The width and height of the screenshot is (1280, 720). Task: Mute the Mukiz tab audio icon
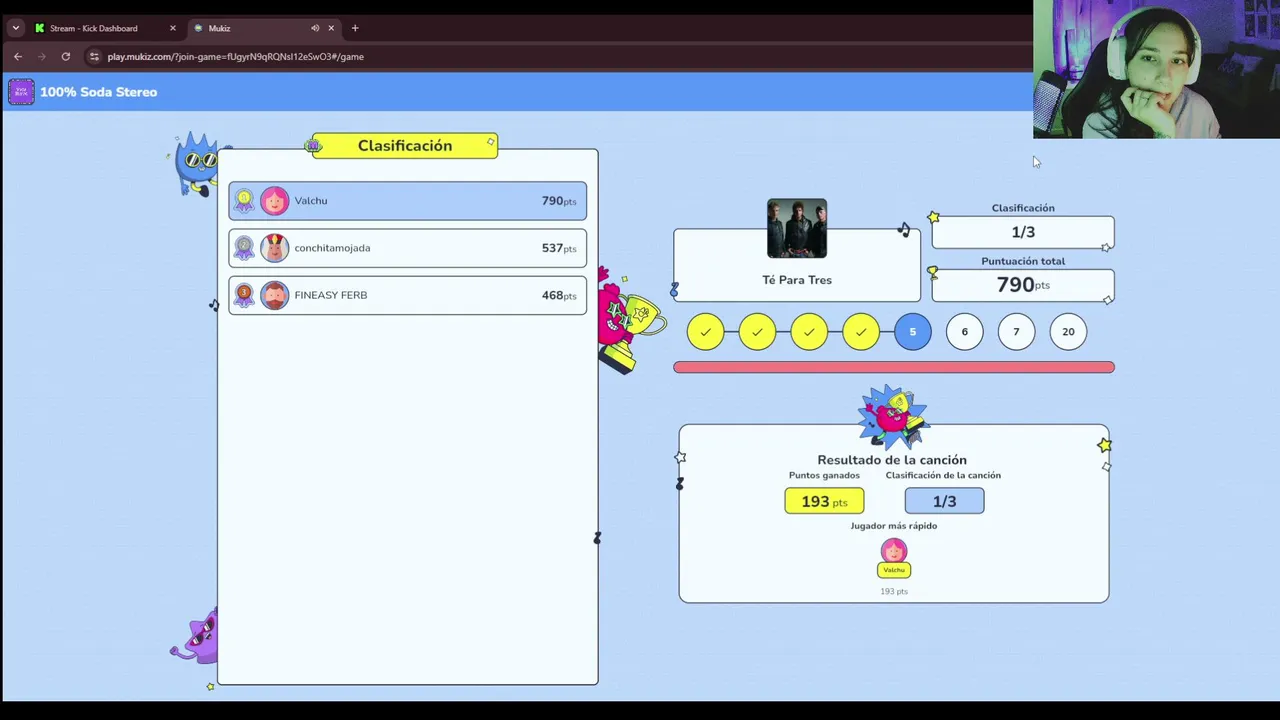(x=315, y=28)
